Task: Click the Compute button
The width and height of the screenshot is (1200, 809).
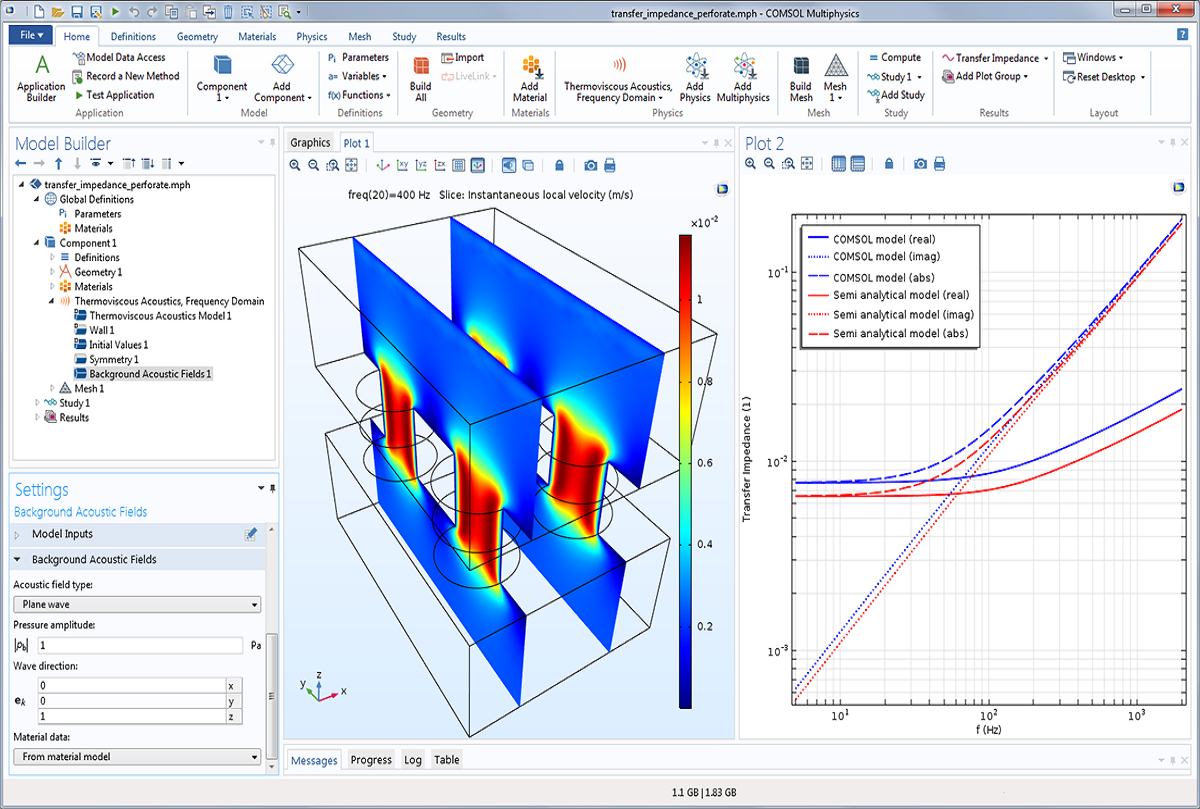Action: [x=894, y=58]
